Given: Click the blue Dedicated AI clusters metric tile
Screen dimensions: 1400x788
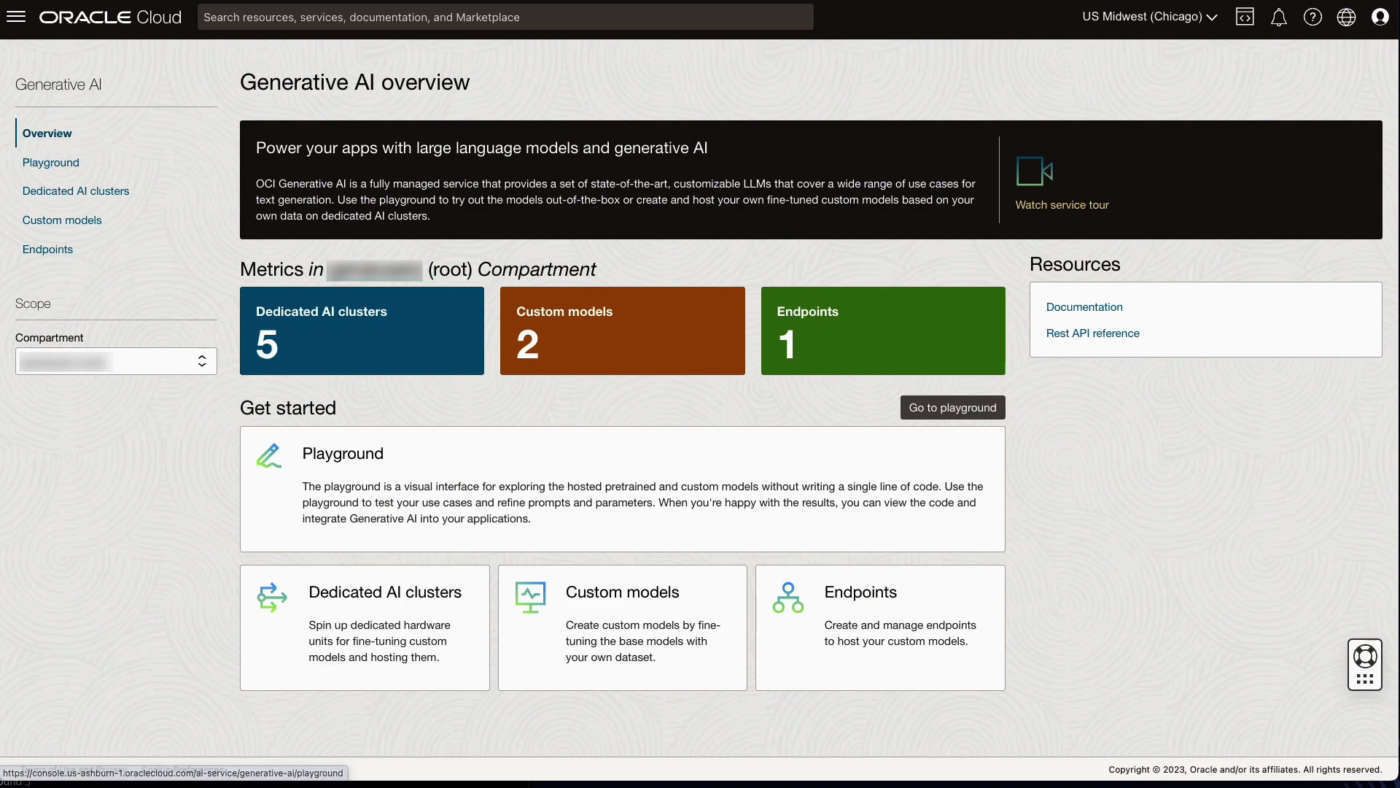Looking at the screenshot, I should click(x=362, y=331).
